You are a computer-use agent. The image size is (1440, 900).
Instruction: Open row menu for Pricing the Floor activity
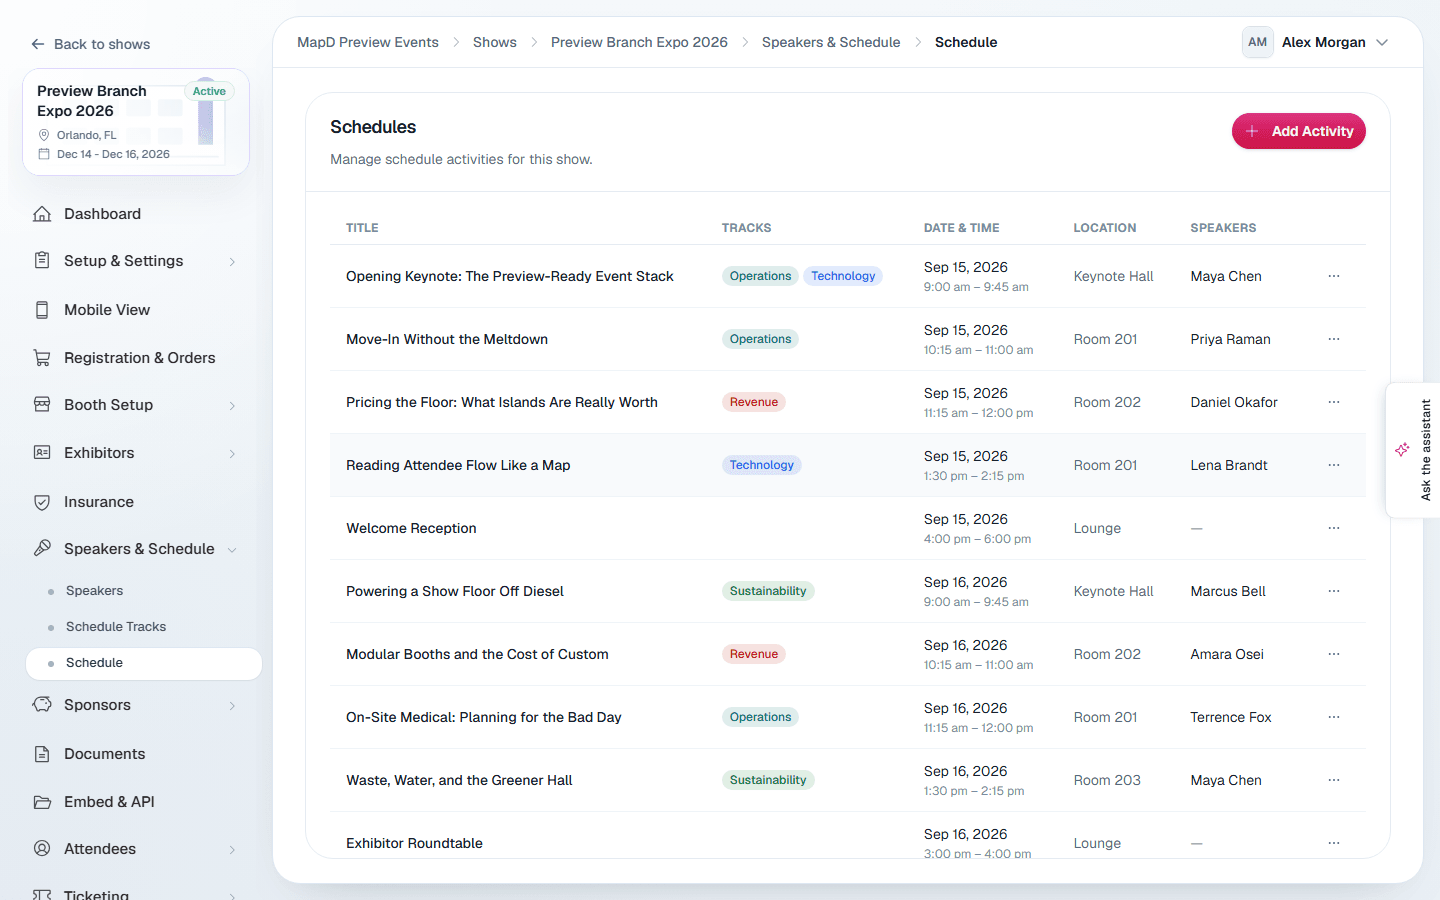(x=1334, y=402)
